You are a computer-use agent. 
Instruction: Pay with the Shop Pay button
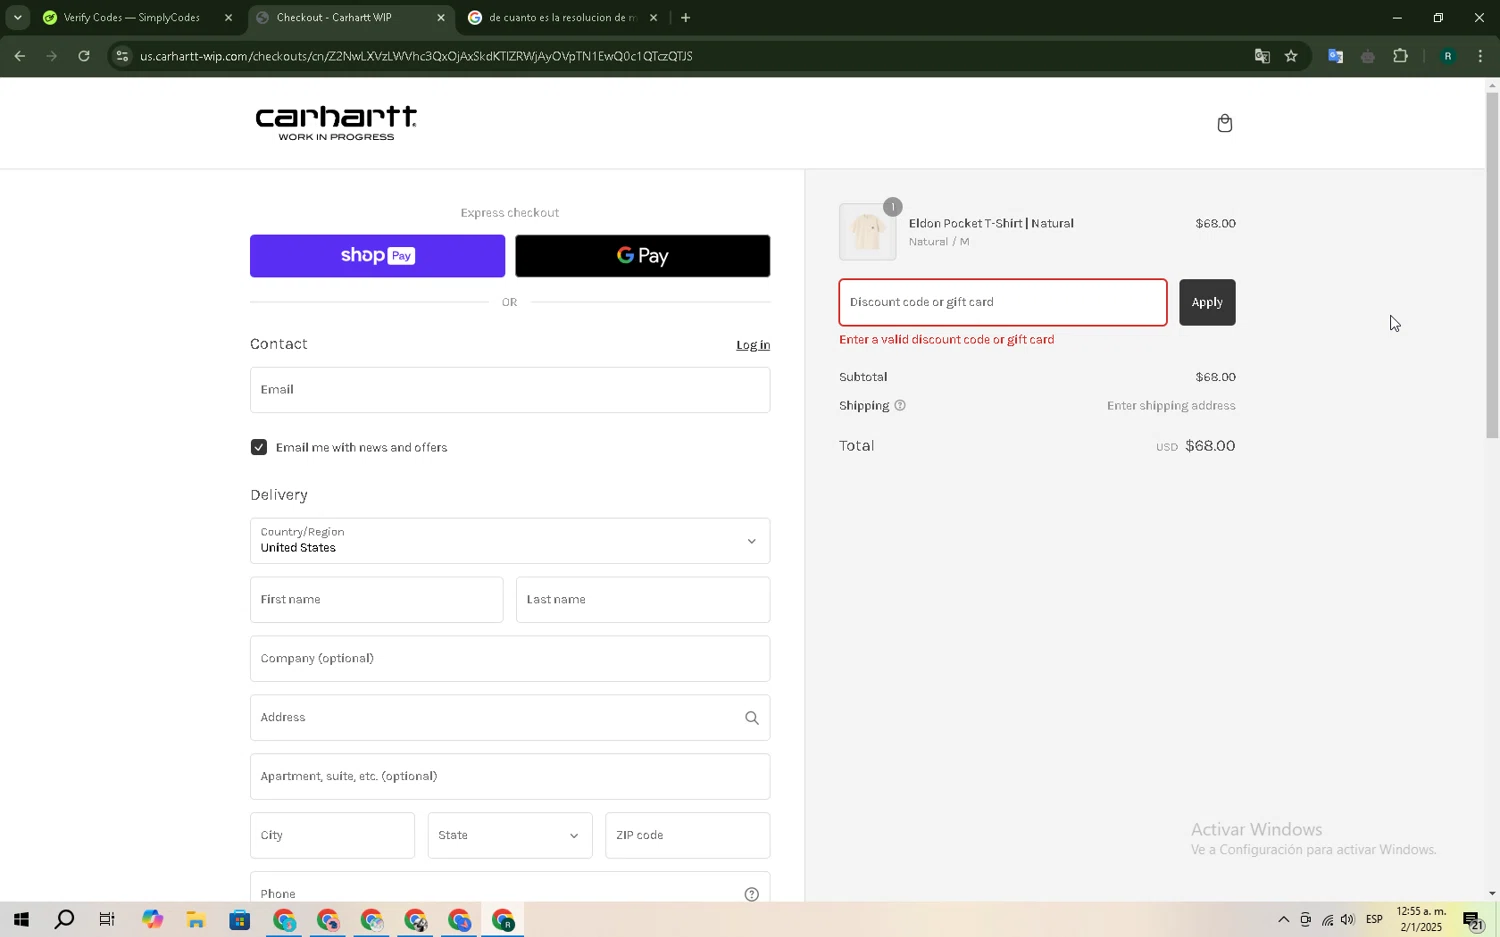coord(377,256)
